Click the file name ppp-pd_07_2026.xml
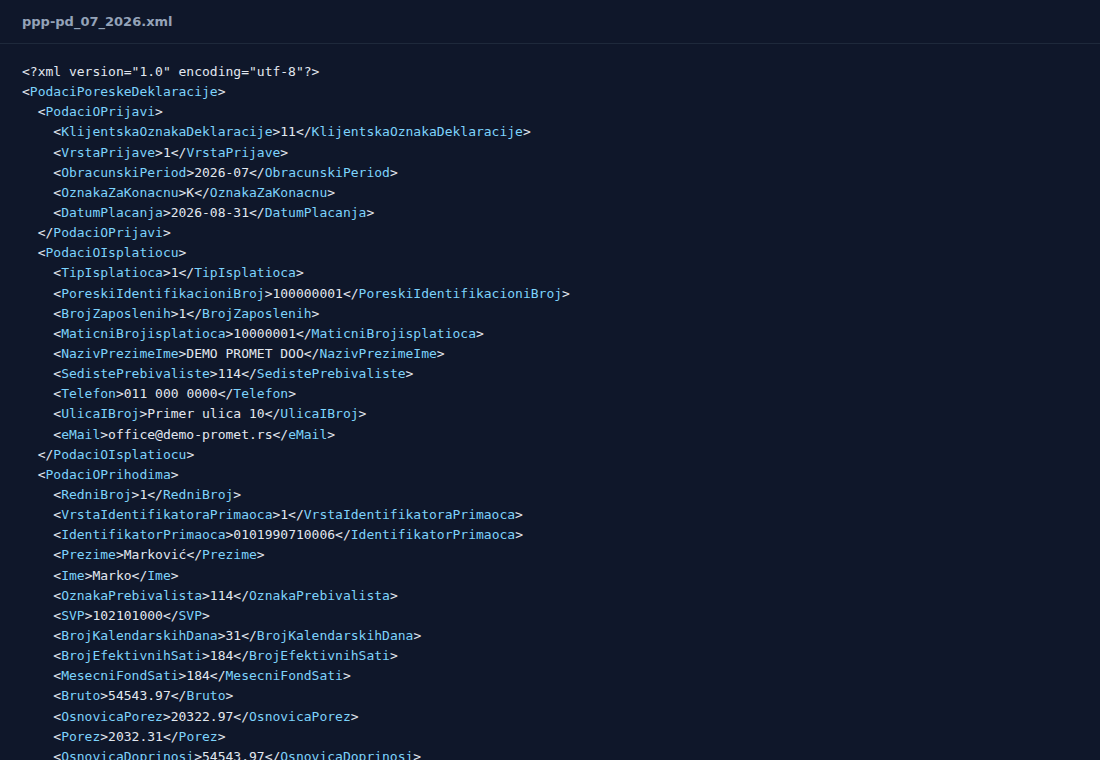Viewport: 1100px width, 760px height. click(x=97, y=22)
